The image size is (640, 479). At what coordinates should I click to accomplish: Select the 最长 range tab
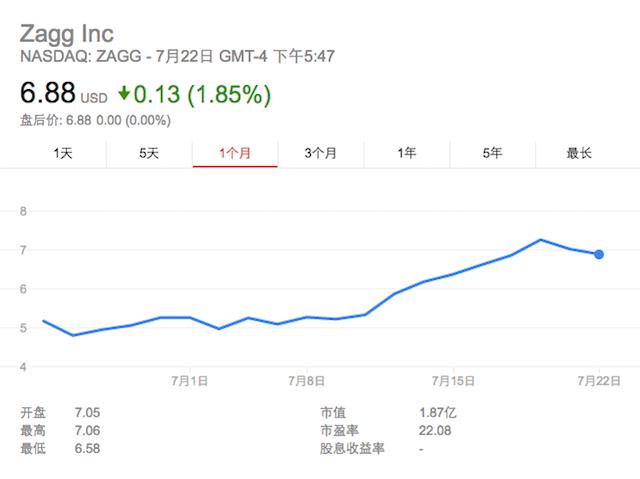pyautogui.click(x=579, y=153)
